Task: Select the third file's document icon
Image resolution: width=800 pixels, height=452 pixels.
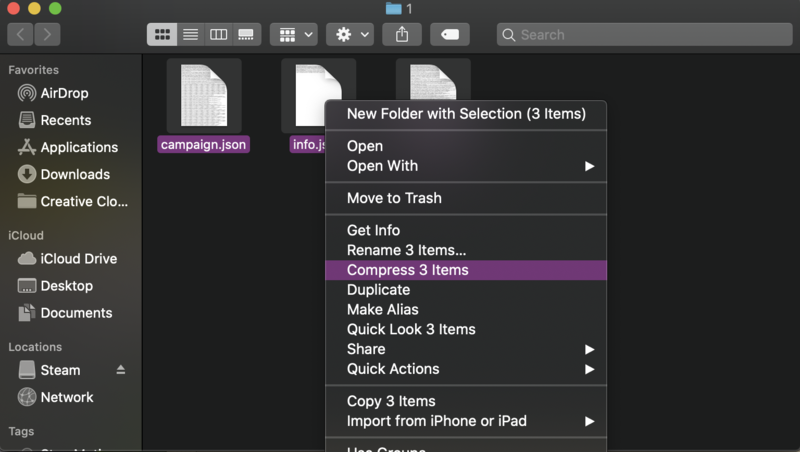Action: pos(433,82)
